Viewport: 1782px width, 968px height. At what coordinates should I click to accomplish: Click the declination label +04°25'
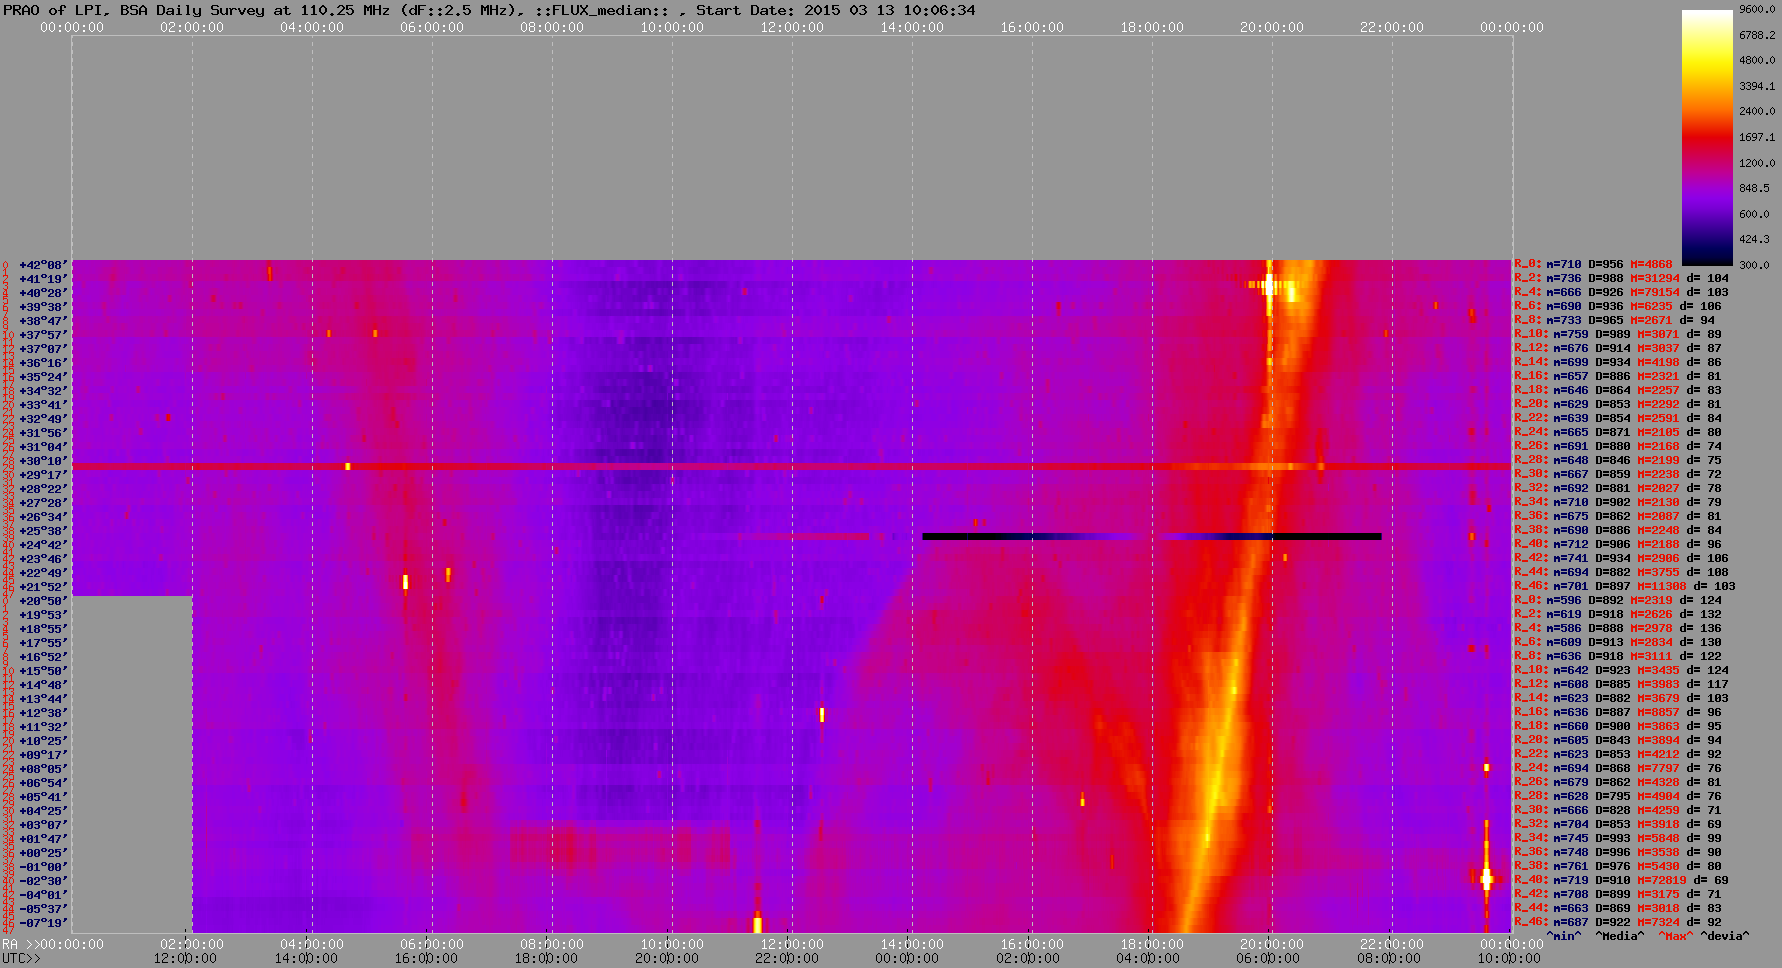pyautogui.click(x=43, y=811)
